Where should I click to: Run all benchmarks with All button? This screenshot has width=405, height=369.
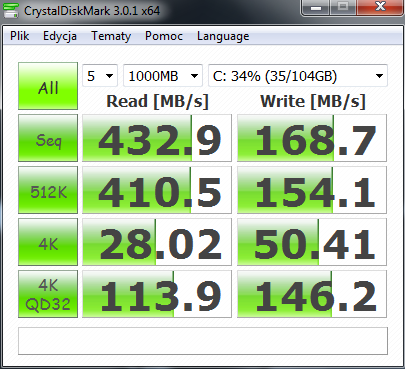(x=48, y=86)
